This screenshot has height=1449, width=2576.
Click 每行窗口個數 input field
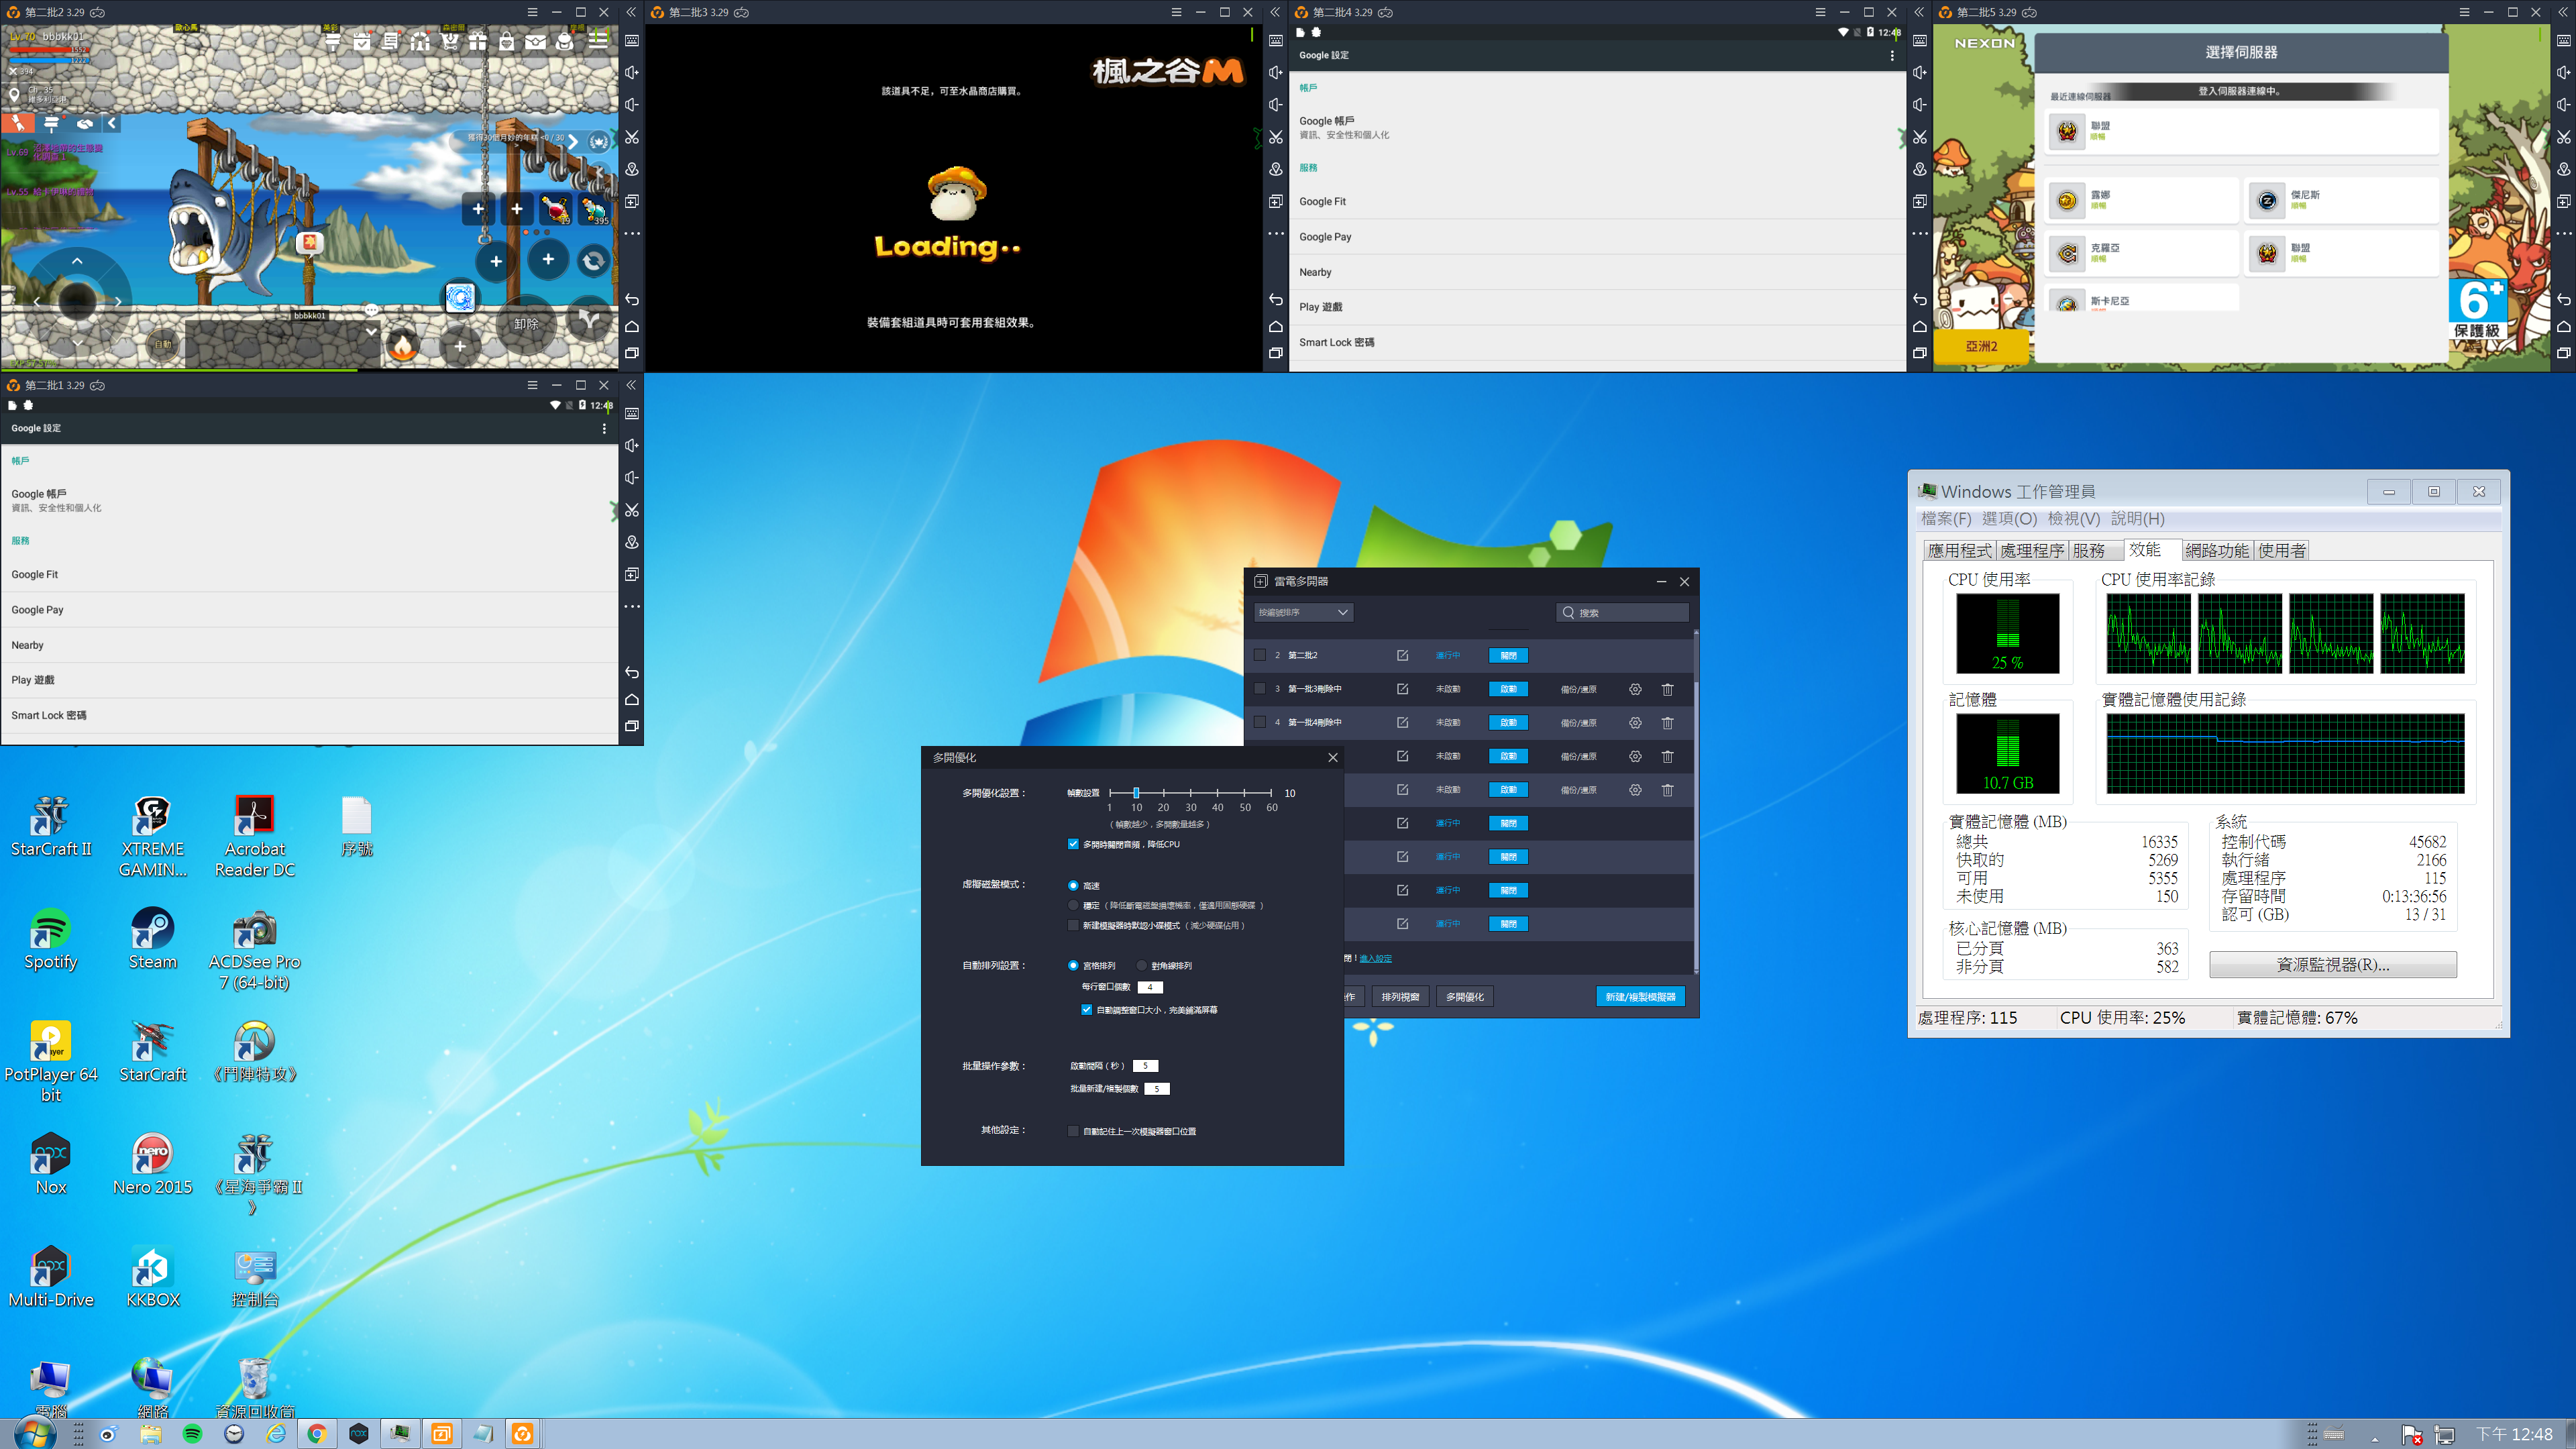pyautogui.click(x=1150, y=987)
